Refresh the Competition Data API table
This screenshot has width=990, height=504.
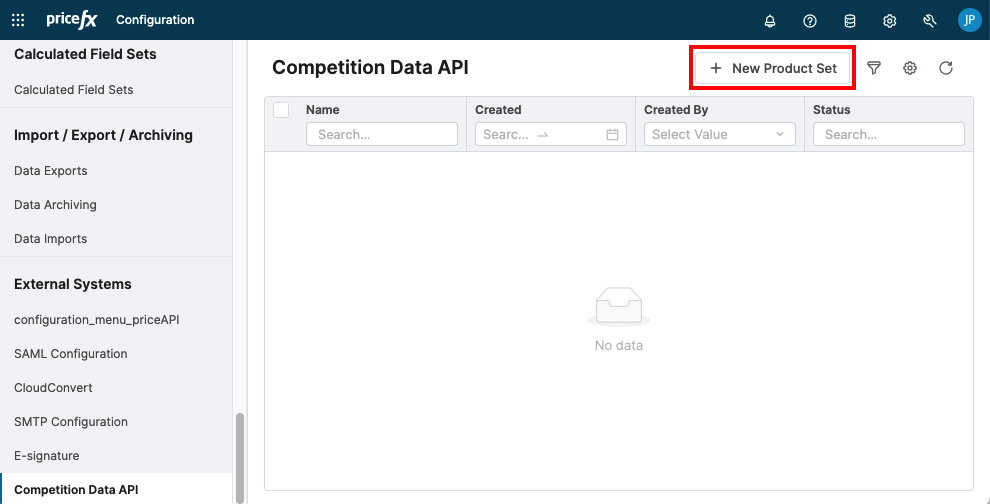coord(946,68)
